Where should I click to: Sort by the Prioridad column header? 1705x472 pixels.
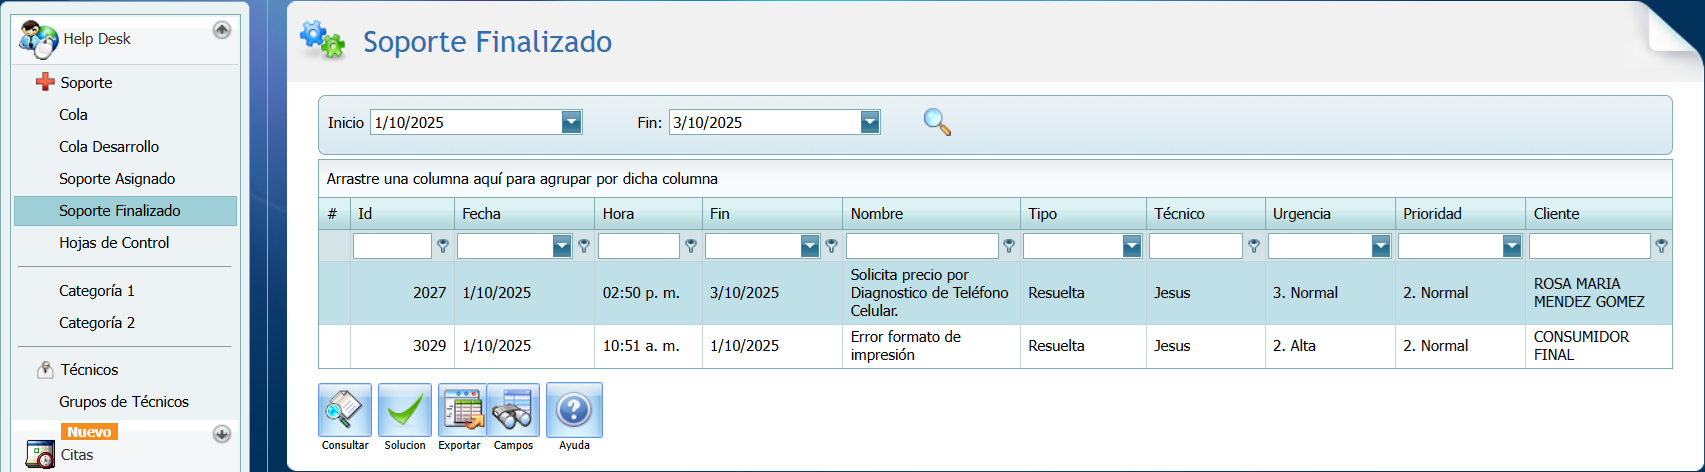pyautogui.click(x=1460, y=214)
